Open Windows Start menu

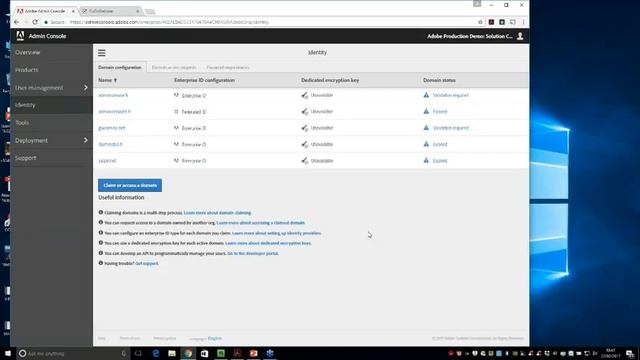click(8, 353)
